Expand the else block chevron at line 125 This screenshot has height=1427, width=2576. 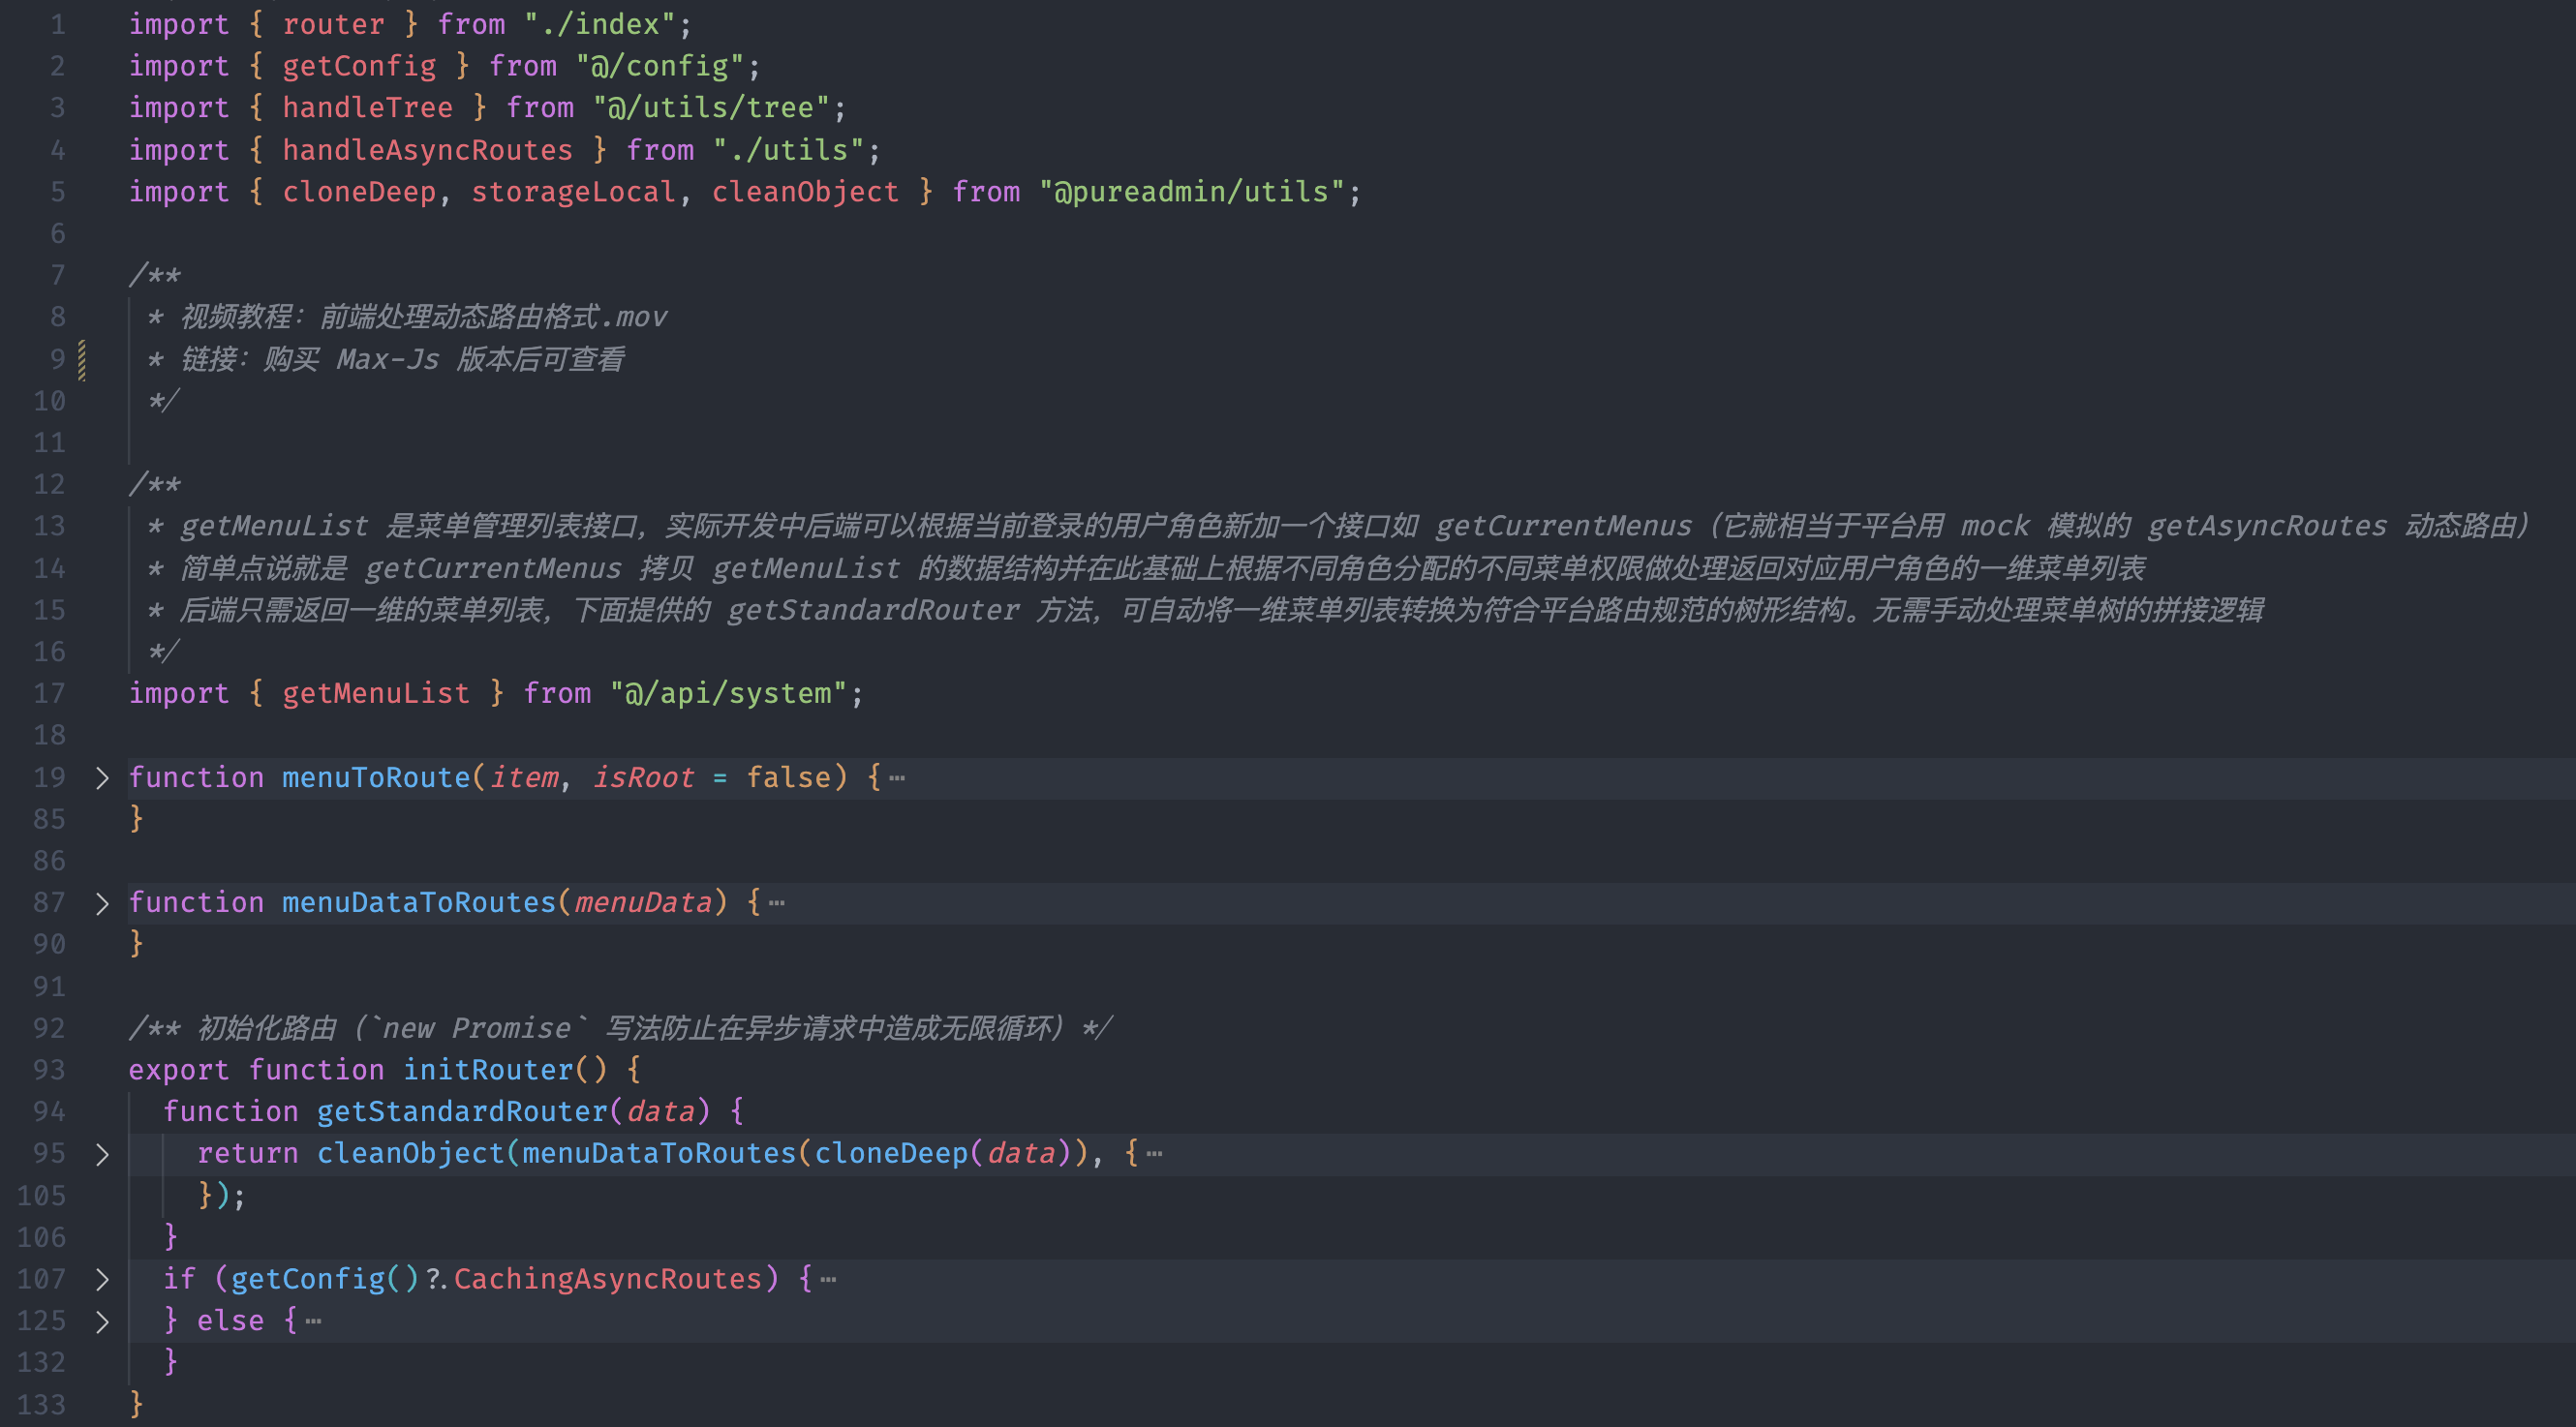[x=101, y=1321]
